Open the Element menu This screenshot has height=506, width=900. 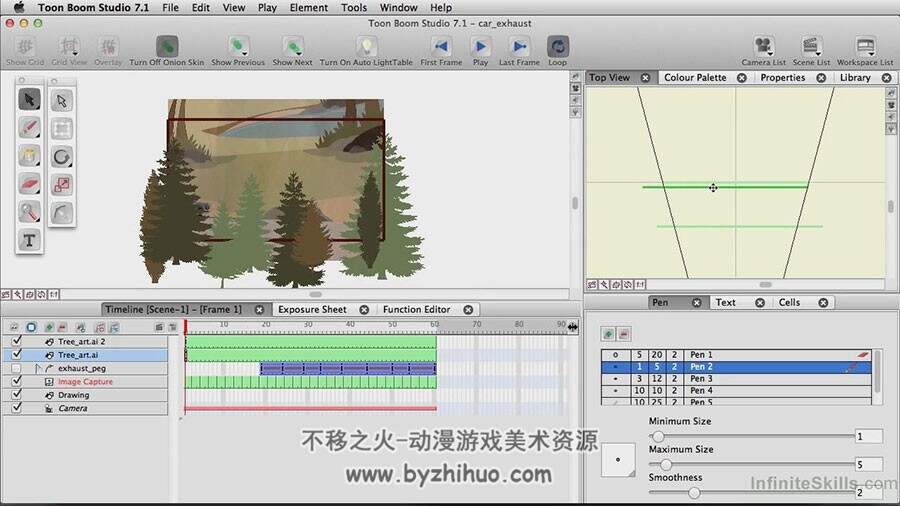(x=309, y=7)
